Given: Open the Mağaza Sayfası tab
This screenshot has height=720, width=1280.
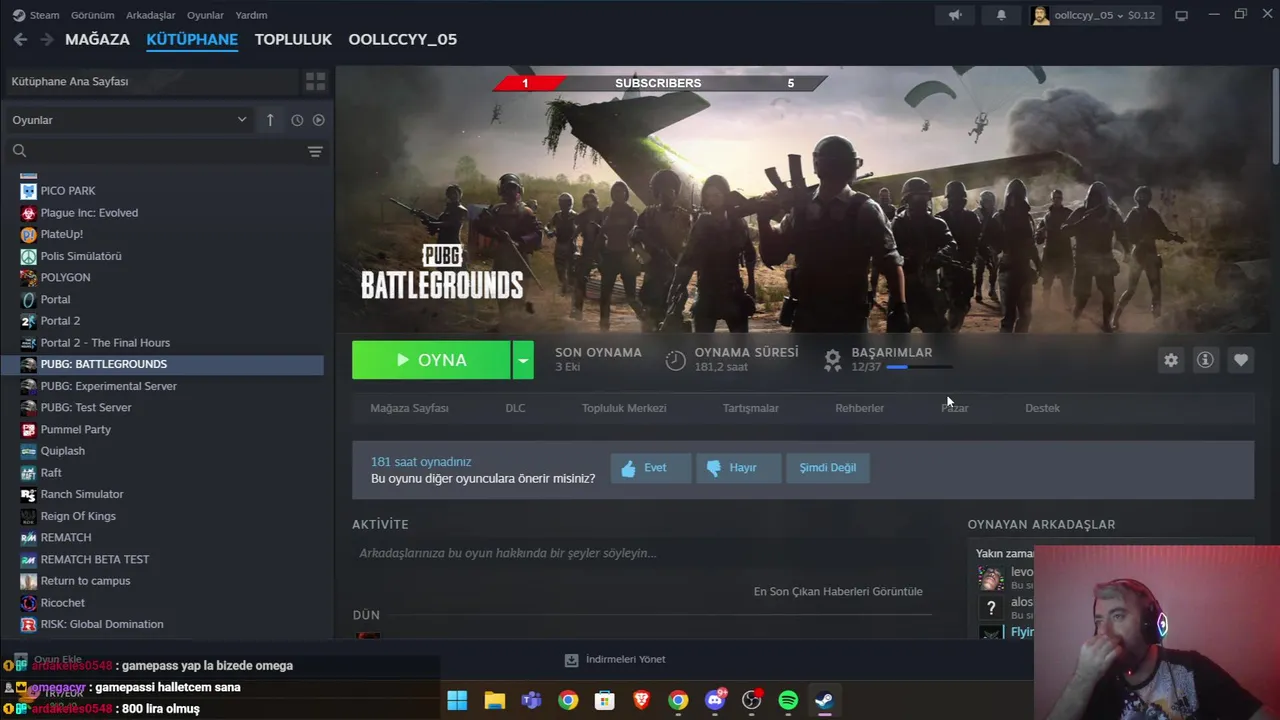Looking at the screenshot, I should pyautogui.click(x=409, y=408).
